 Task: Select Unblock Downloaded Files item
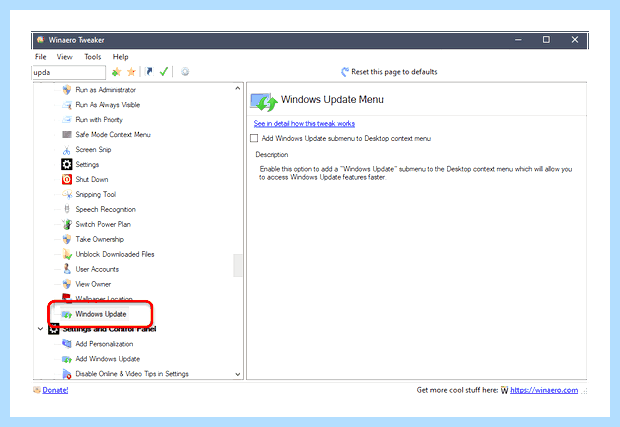coord(115,254)
